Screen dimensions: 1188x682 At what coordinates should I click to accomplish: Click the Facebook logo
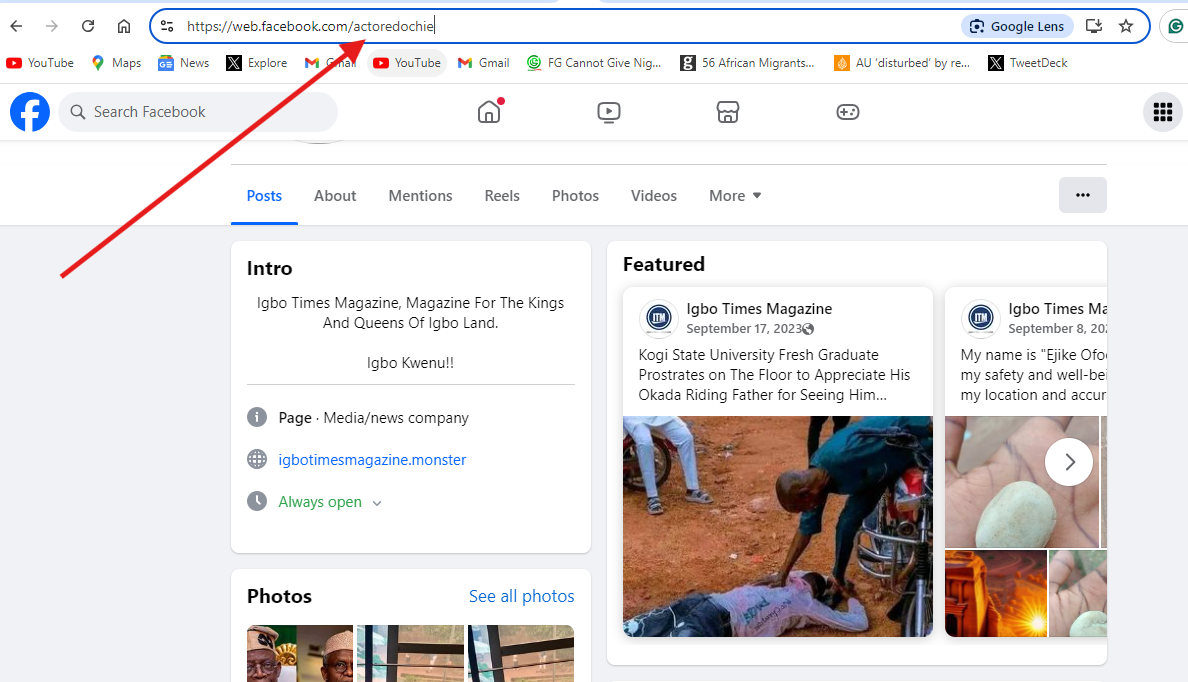point(30,112)
